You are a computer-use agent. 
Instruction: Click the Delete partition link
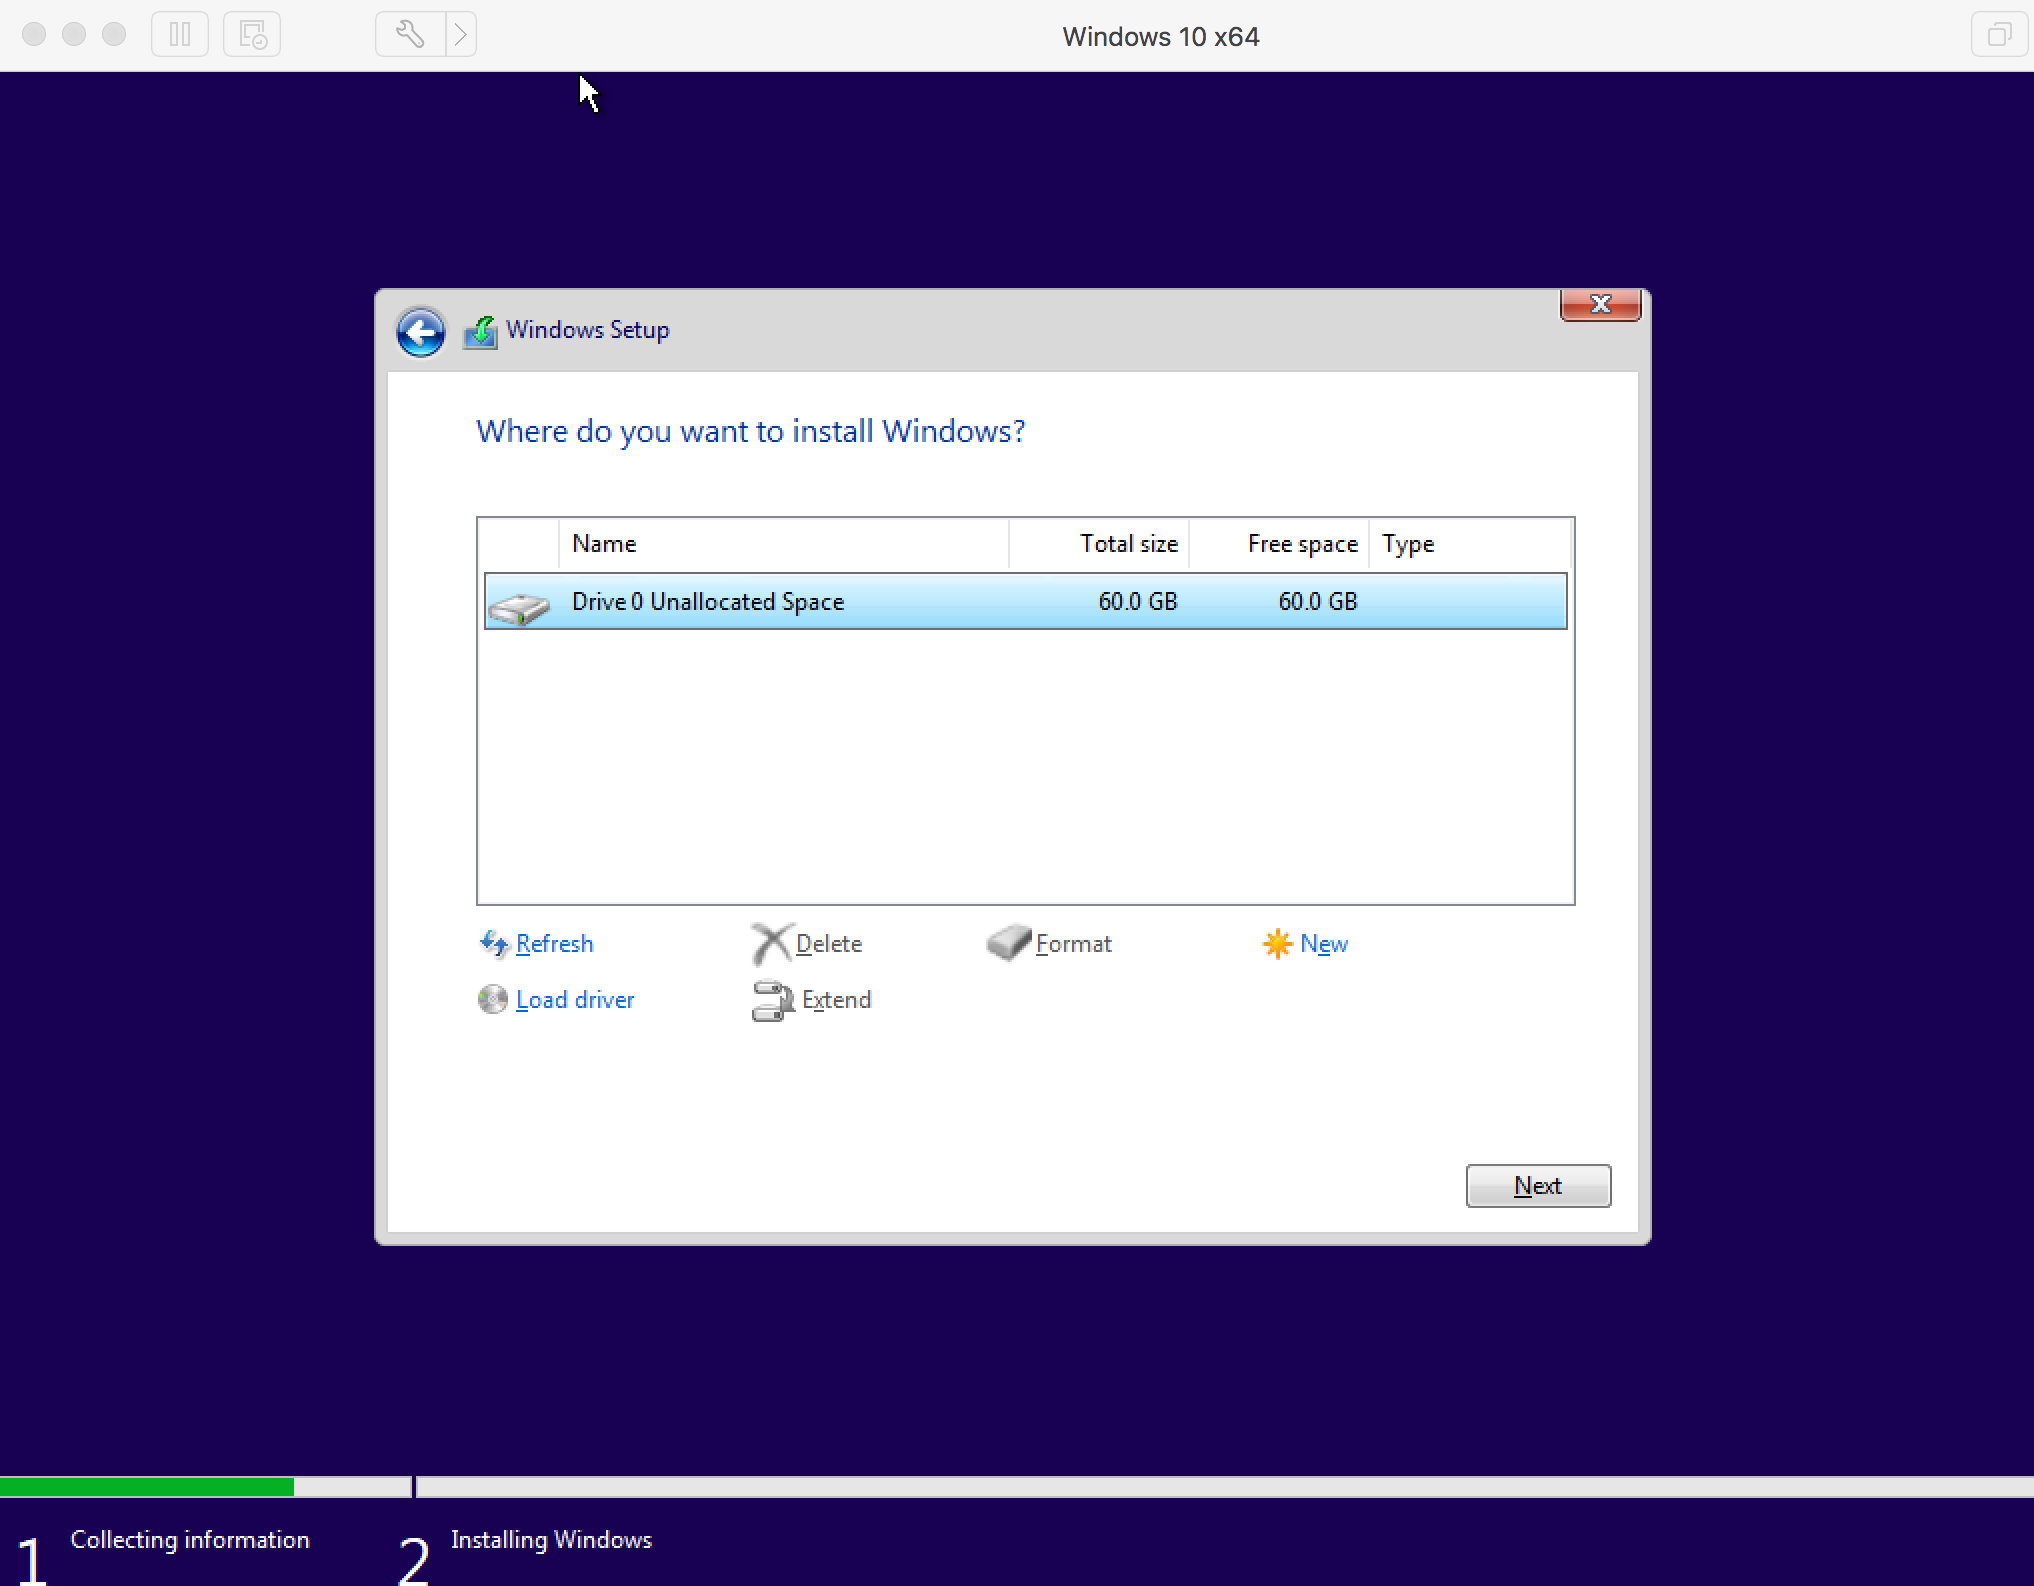(x=829, y=944)
